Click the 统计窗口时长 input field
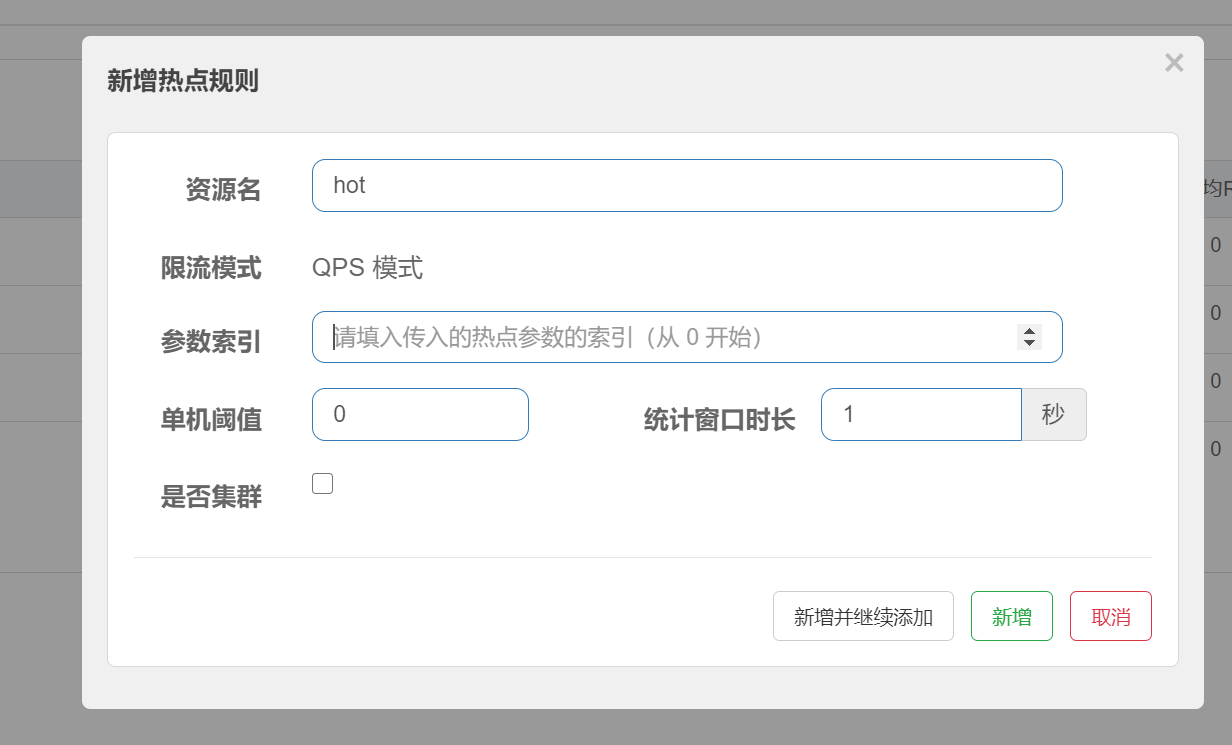Screen dimensions: 1232x745 pos(920,414)
